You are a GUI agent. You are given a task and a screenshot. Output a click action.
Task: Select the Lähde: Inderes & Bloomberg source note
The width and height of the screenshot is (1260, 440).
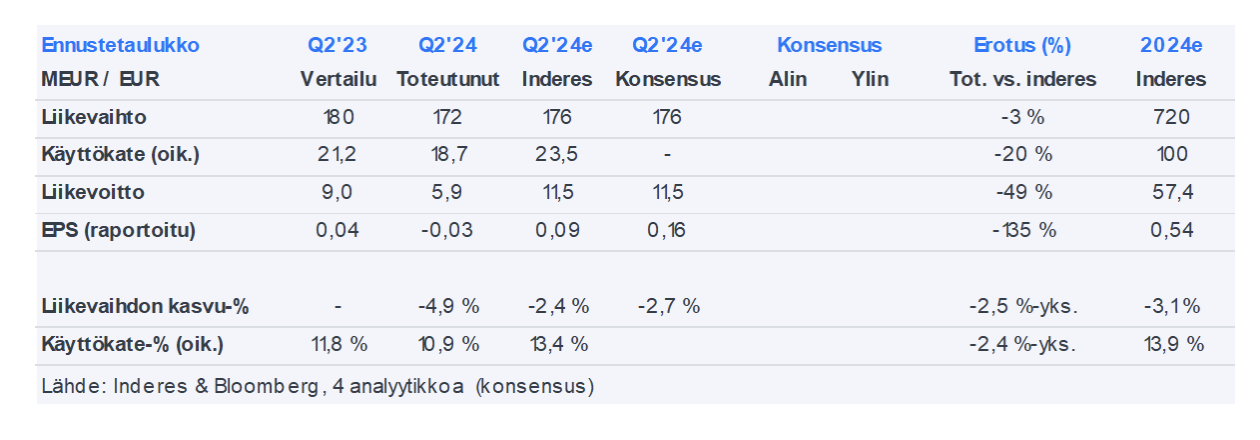click(x=318, y=385)
